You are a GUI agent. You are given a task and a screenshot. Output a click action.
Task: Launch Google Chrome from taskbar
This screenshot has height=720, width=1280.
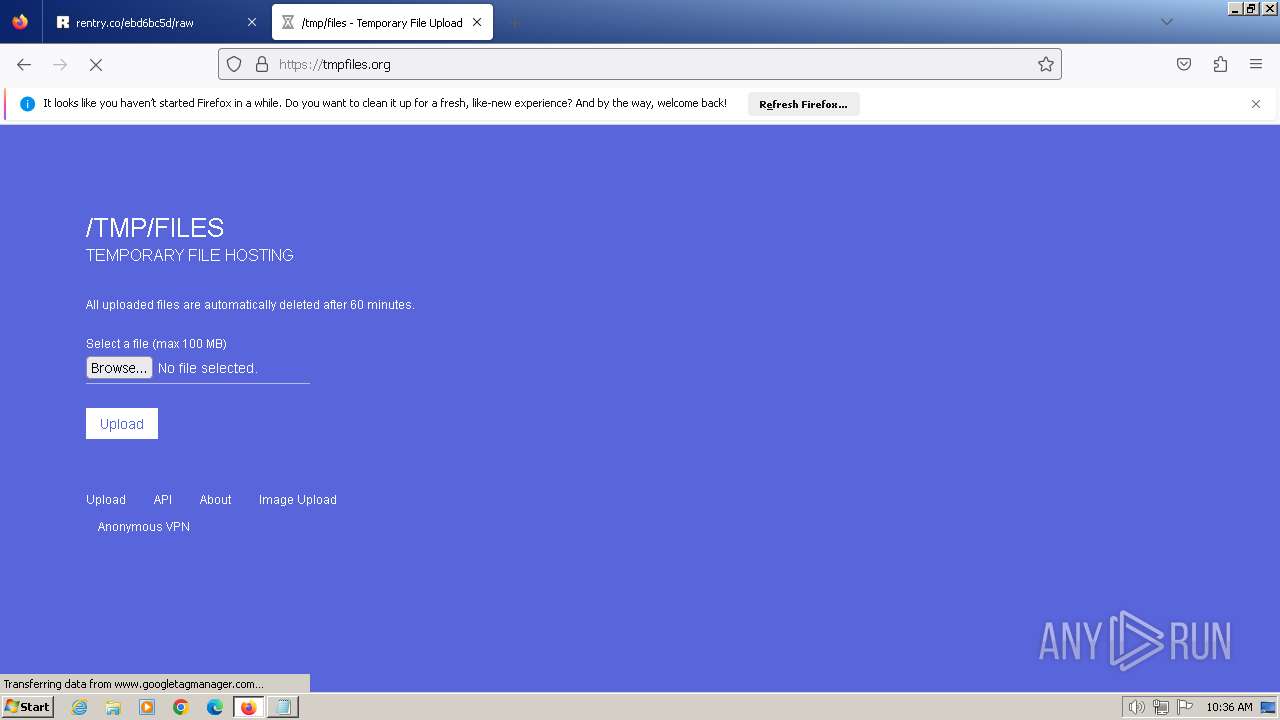point(181,707)
